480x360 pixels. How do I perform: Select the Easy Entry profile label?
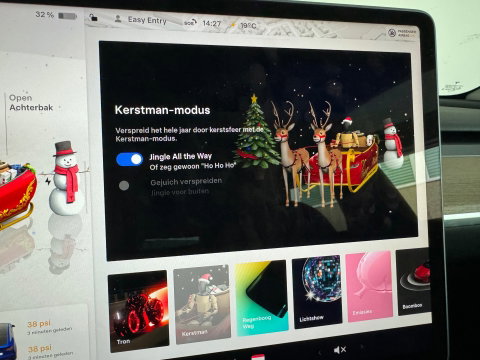[147, 20]
